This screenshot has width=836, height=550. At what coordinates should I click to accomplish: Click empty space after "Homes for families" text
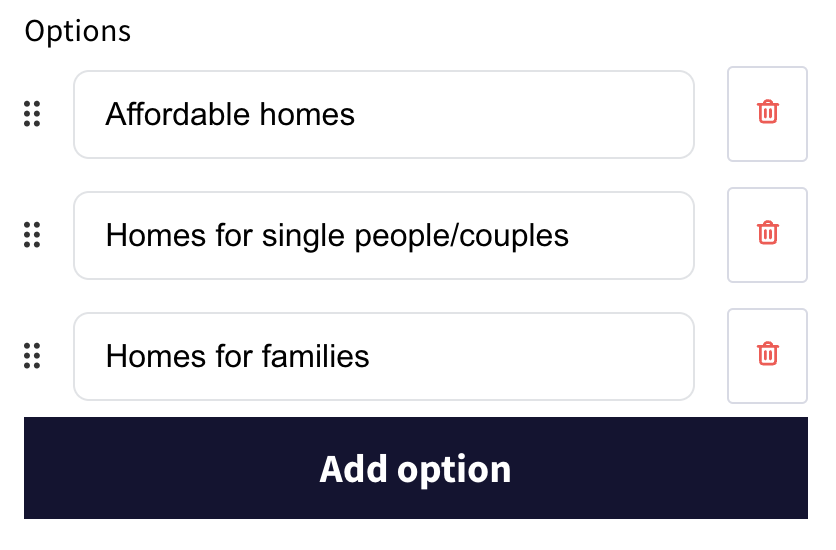click(x=530, y=356)
